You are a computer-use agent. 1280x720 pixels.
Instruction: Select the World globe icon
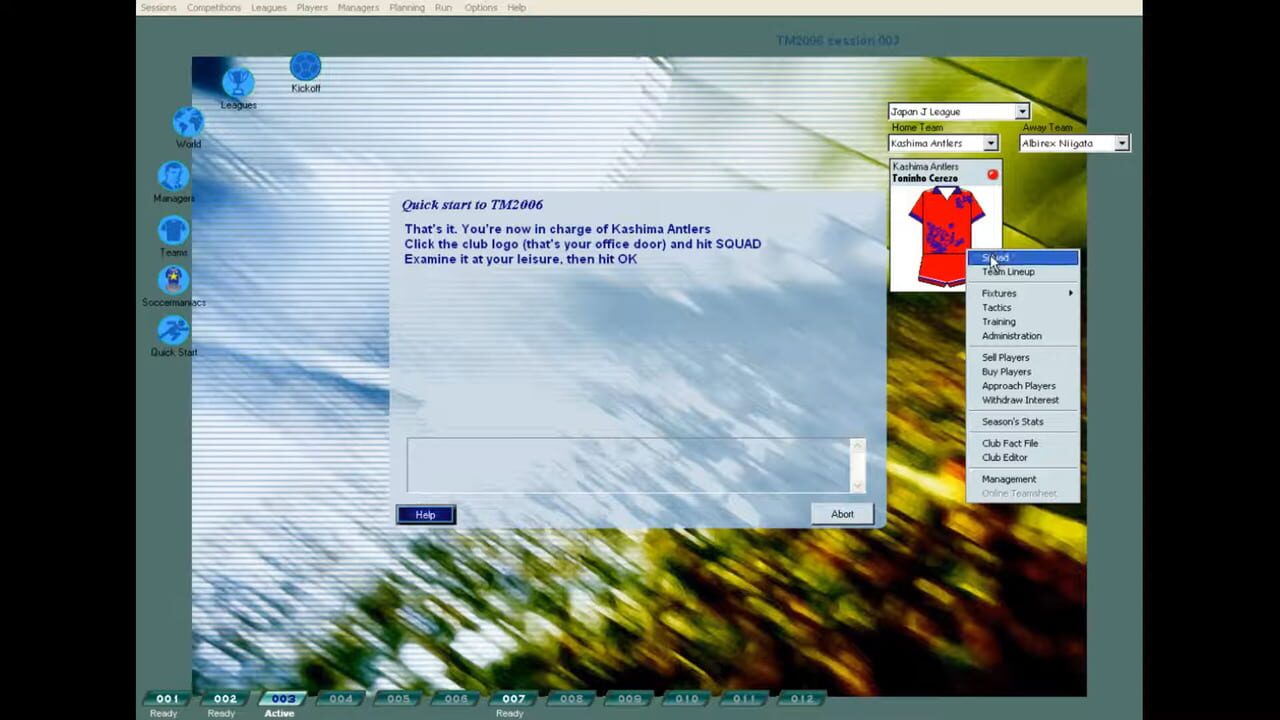(187, 122)
